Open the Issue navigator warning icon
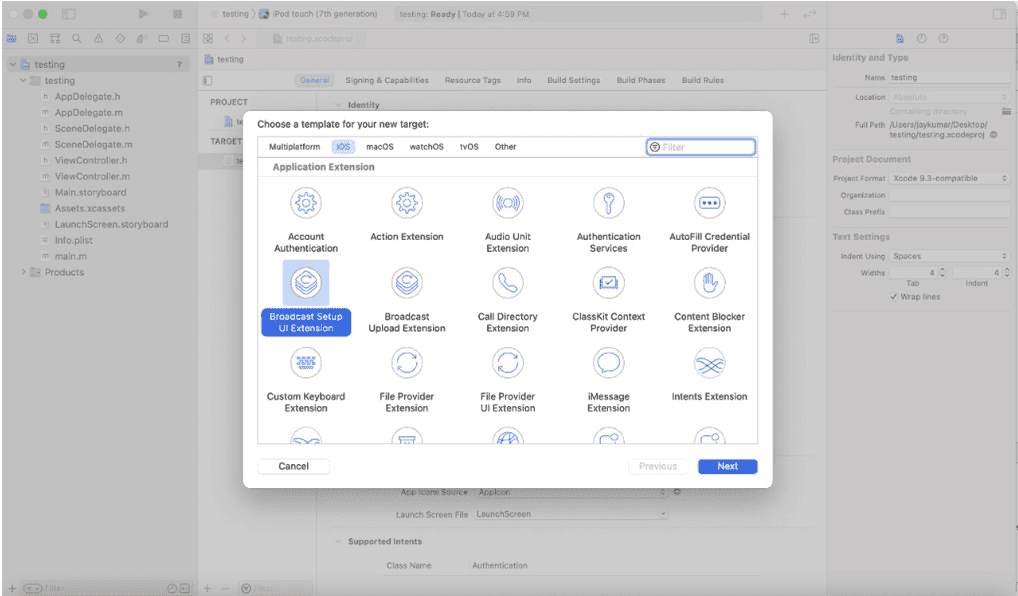This screenshot has height=596, width=1018. pyautogui.click(x=98, y=38)
